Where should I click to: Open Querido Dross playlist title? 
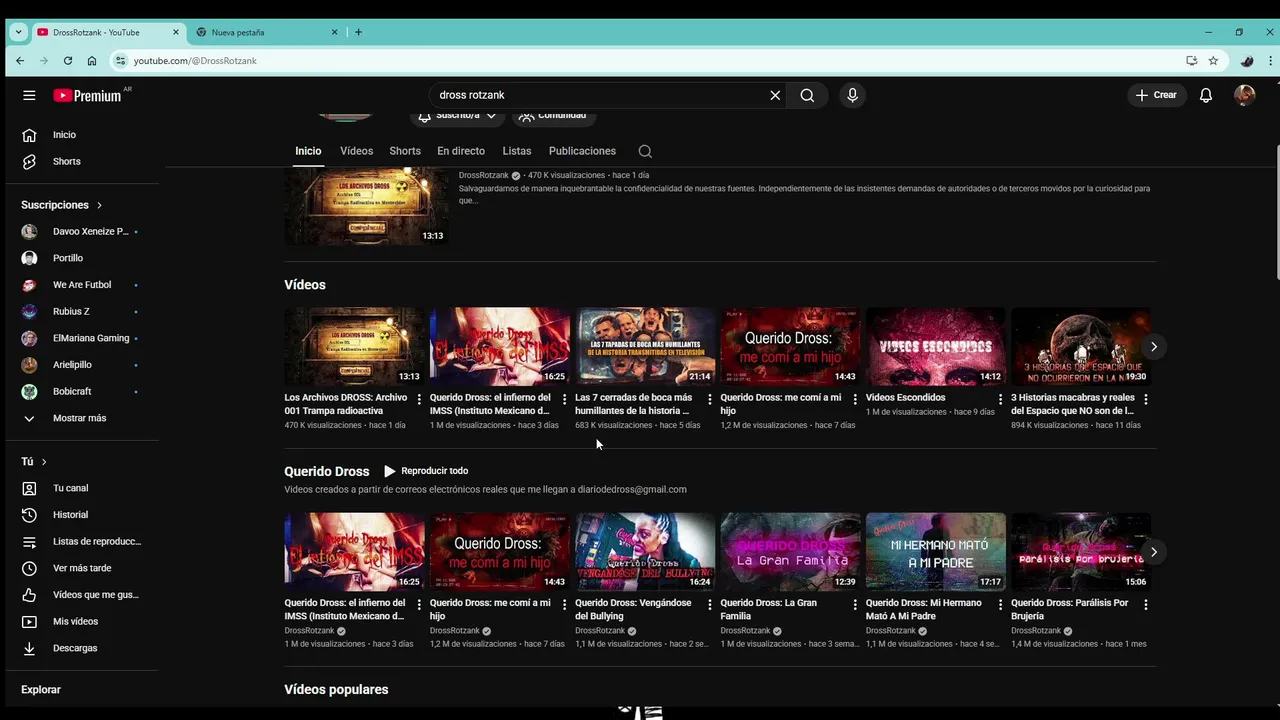coord(326,471)
